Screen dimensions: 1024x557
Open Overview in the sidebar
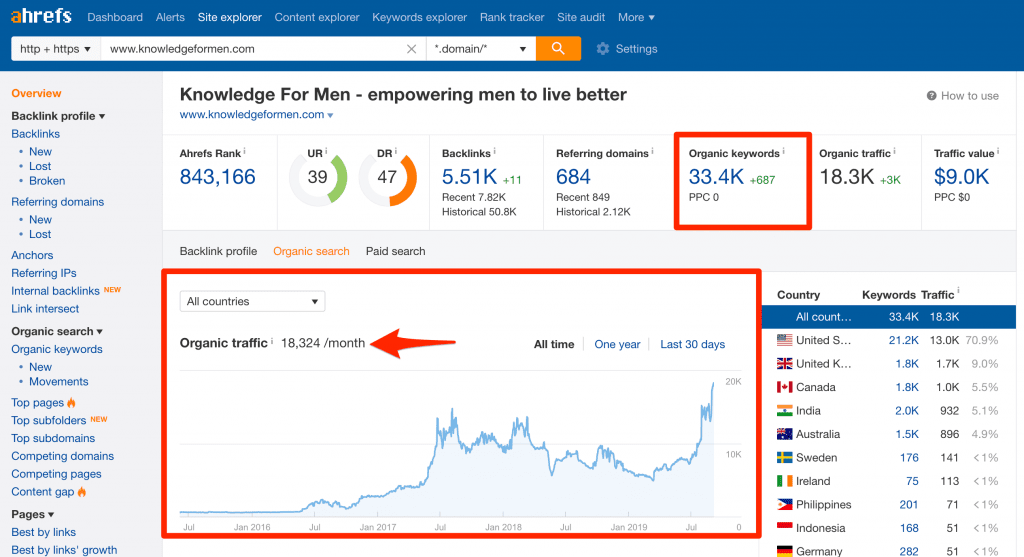coord(36,93)
